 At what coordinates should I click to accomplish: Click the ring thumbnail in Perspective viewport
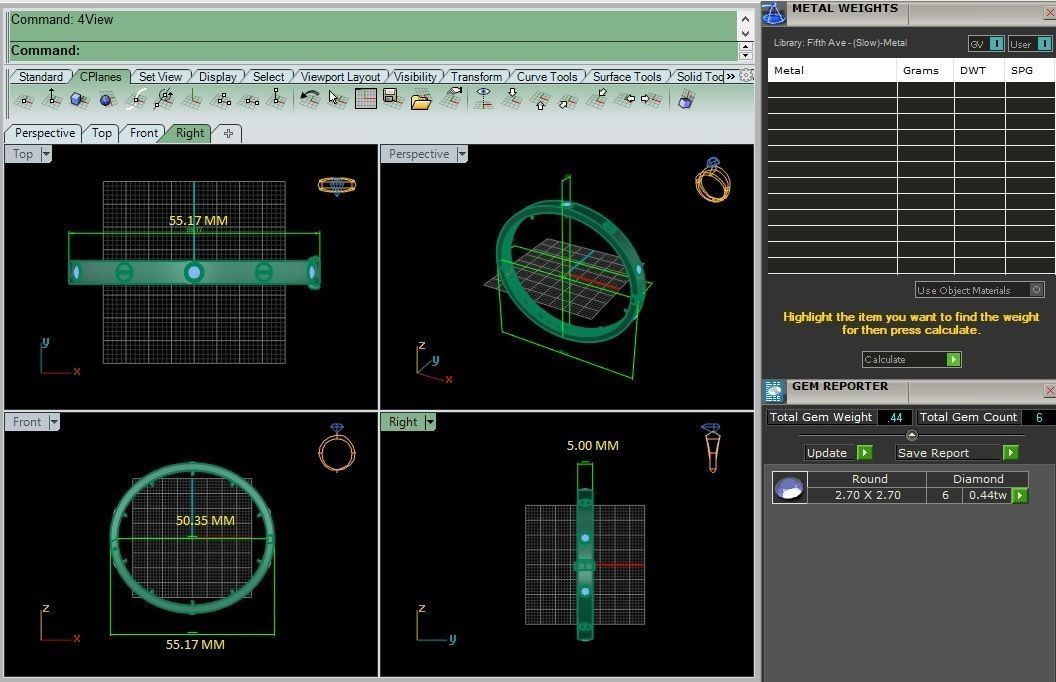click(713, 180)
